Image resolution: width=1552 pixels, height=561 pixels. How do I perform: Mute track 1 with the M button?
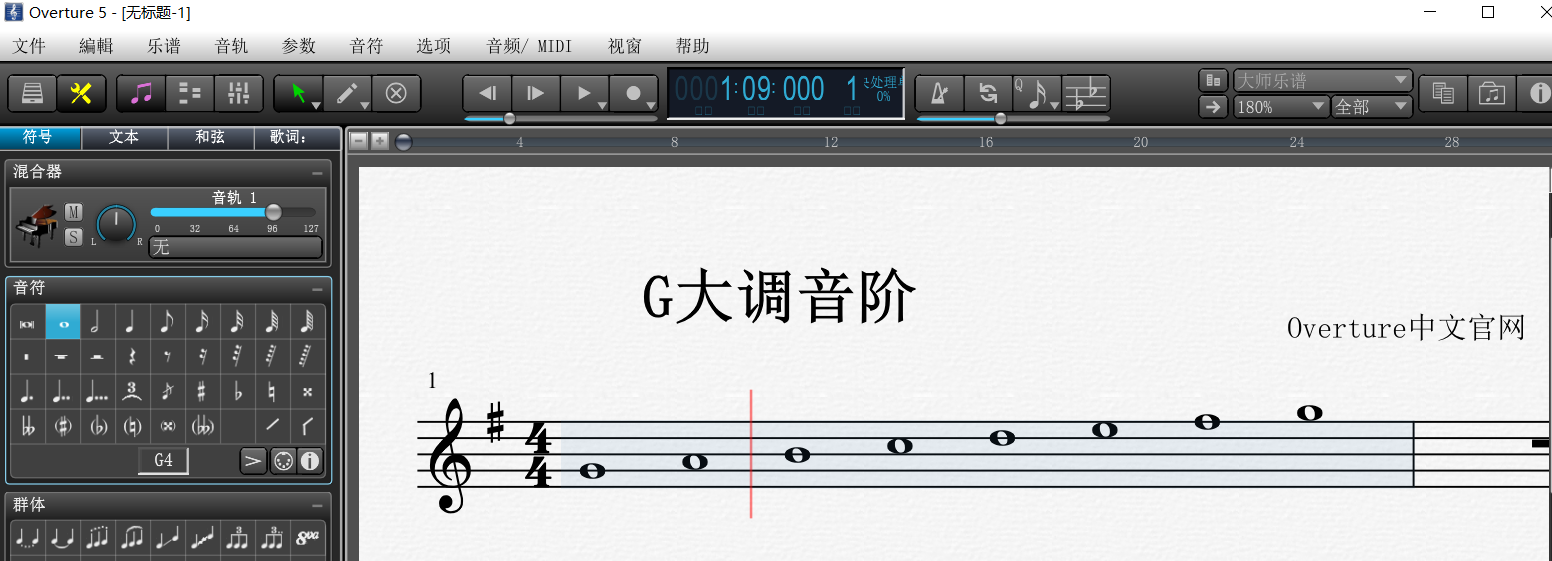[x=74, y=212]
